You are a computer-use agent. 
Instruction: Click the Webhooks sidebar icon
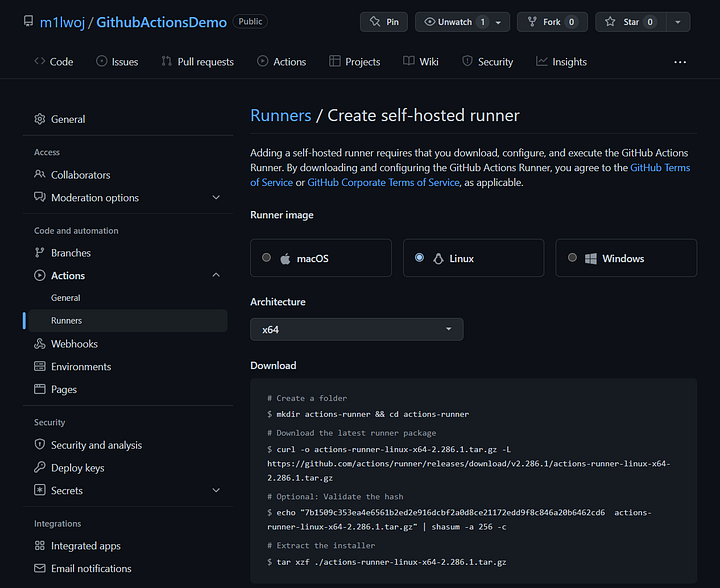click(40, 343)
